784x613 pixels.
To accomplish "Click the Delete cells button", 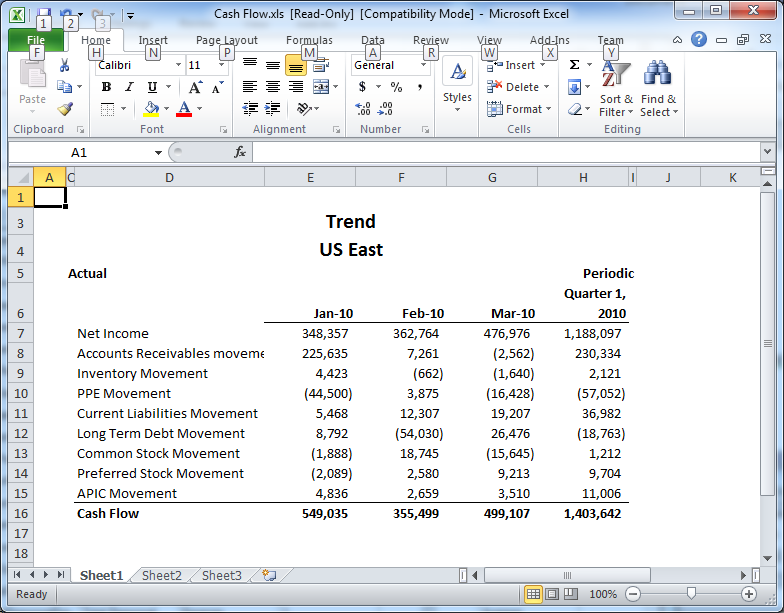I will pos(518,87).
